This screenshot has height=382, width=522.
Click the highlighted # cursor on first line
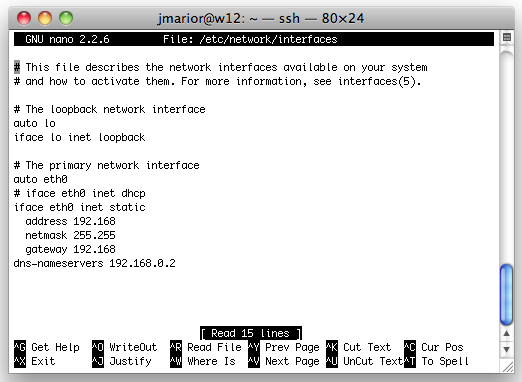(17, 67)
